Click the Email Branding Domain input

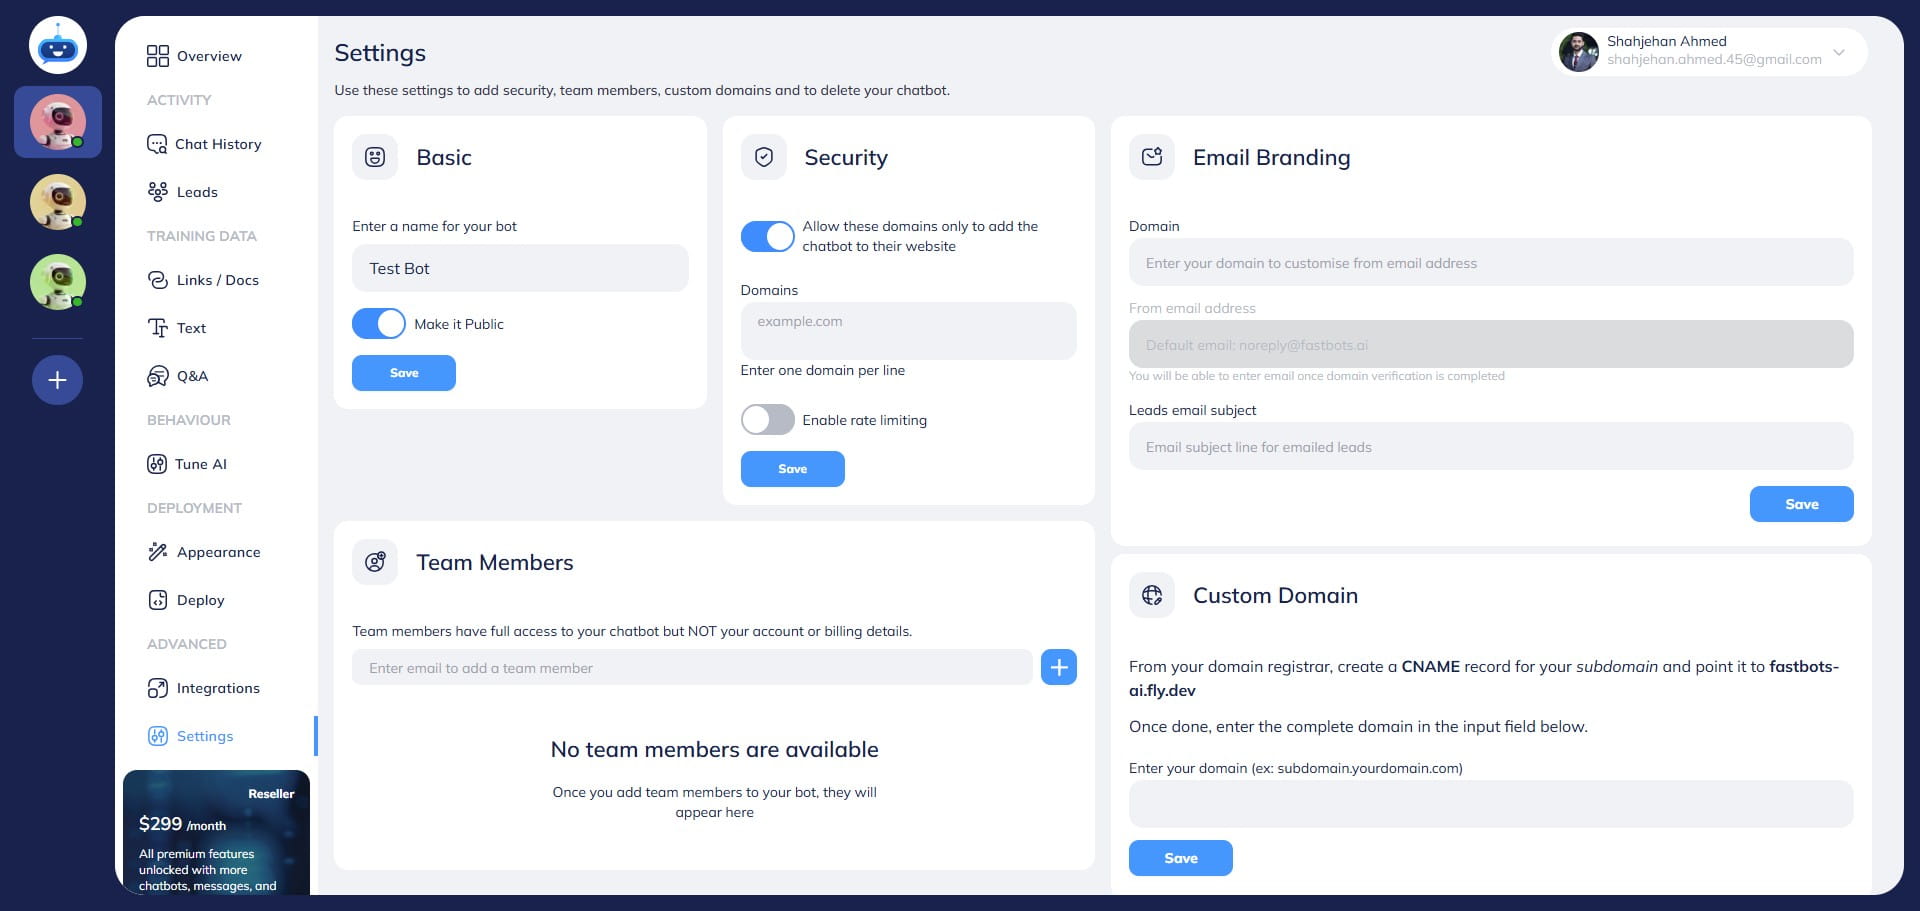(1491, 263)
